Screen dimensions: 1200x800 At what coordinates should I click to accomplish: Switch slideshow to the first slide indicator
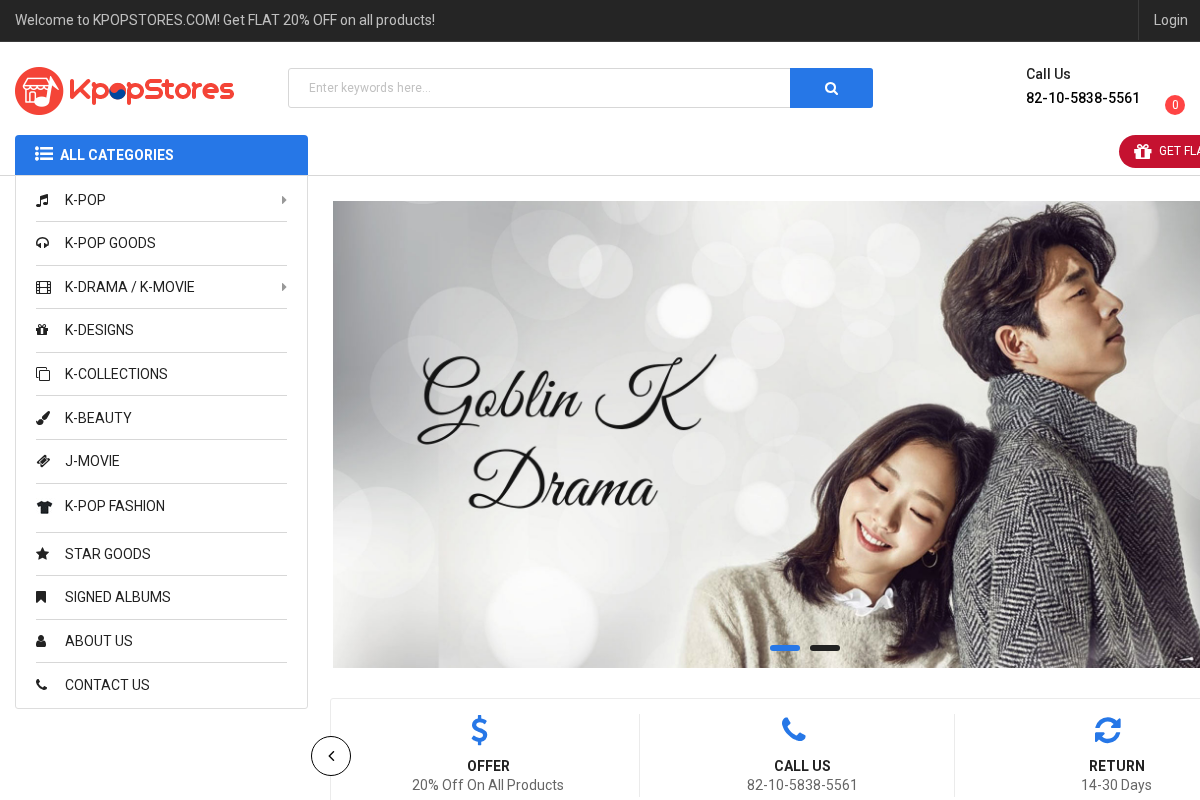click(x=785, y=648)
